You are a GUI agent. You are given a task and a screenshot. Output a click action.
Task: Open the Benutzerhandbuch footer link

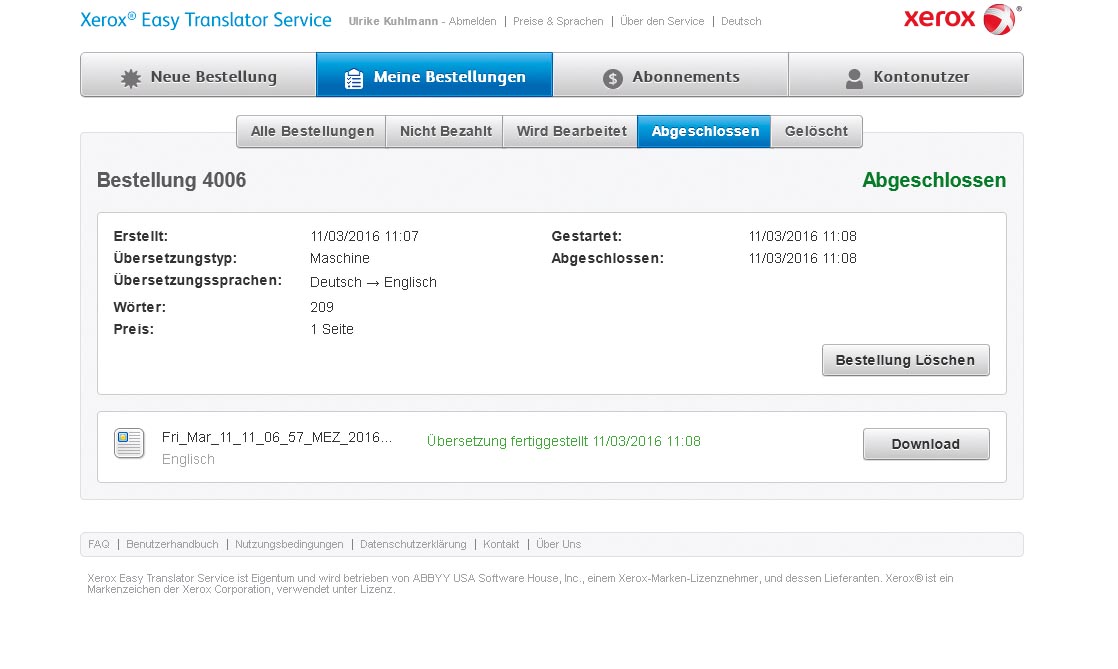172,544
